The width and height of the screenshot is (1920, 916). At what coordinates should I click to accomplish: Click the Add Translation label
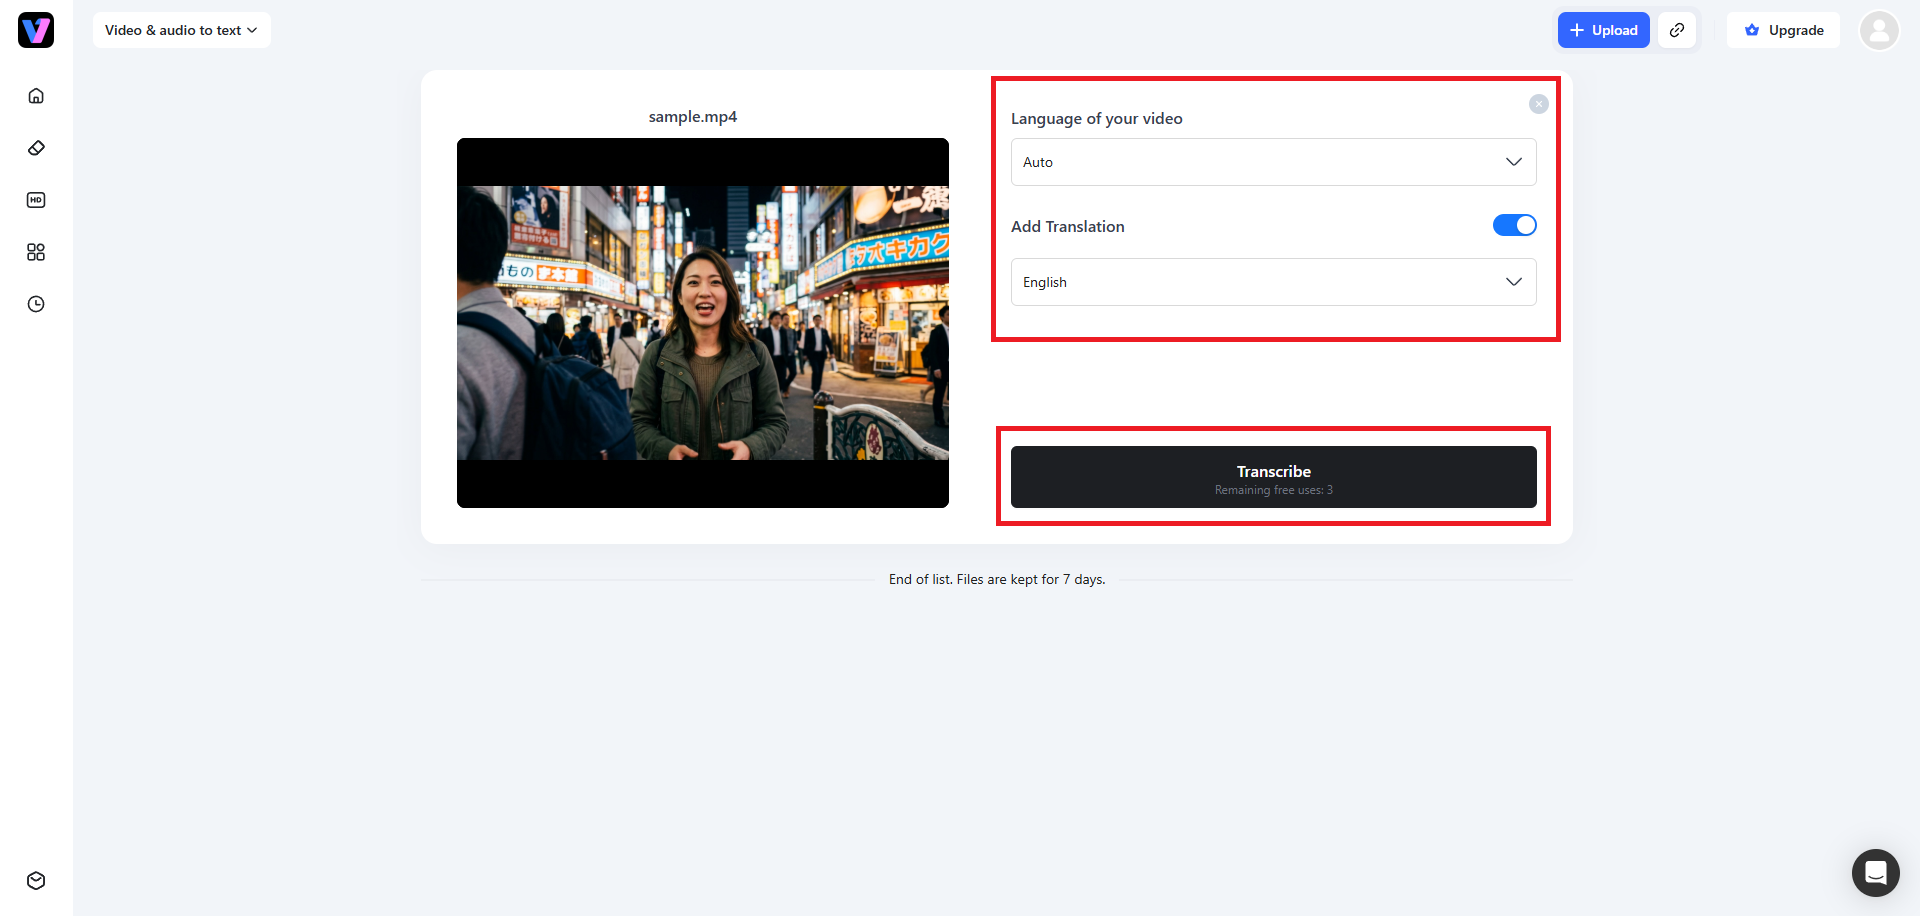click(x=1068, y=226)
